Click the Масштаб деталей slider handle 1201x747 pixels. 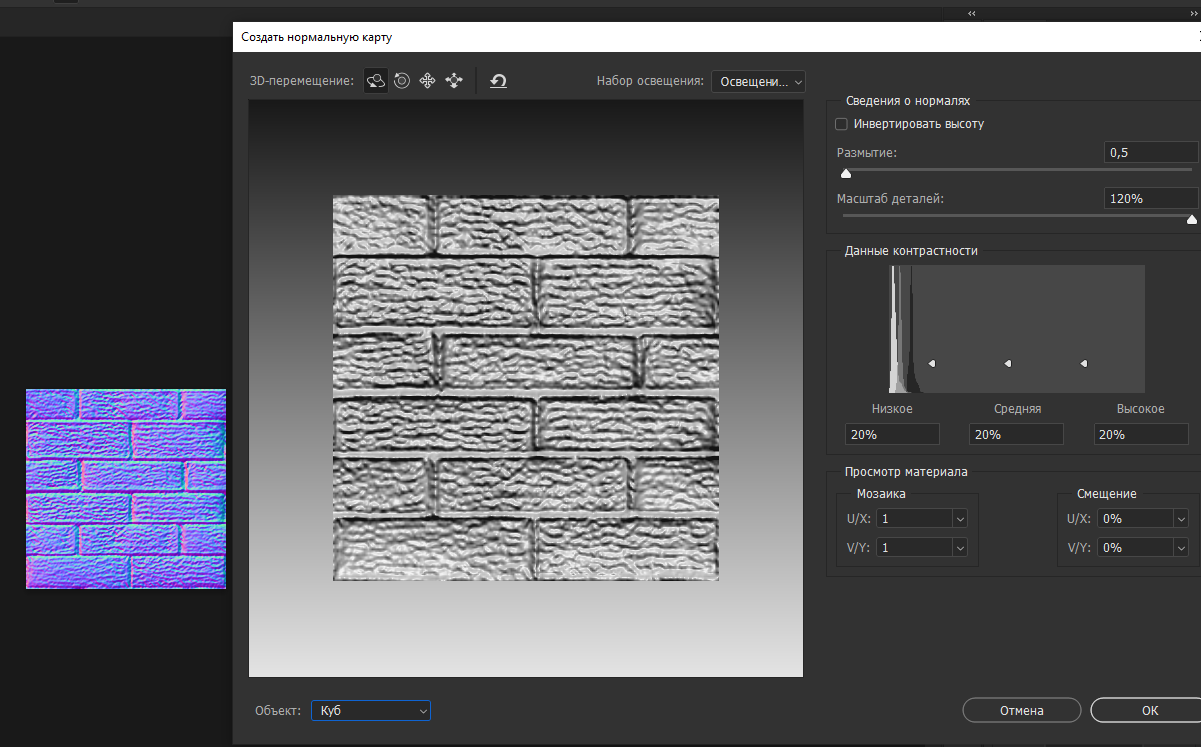pos(1191,219)
